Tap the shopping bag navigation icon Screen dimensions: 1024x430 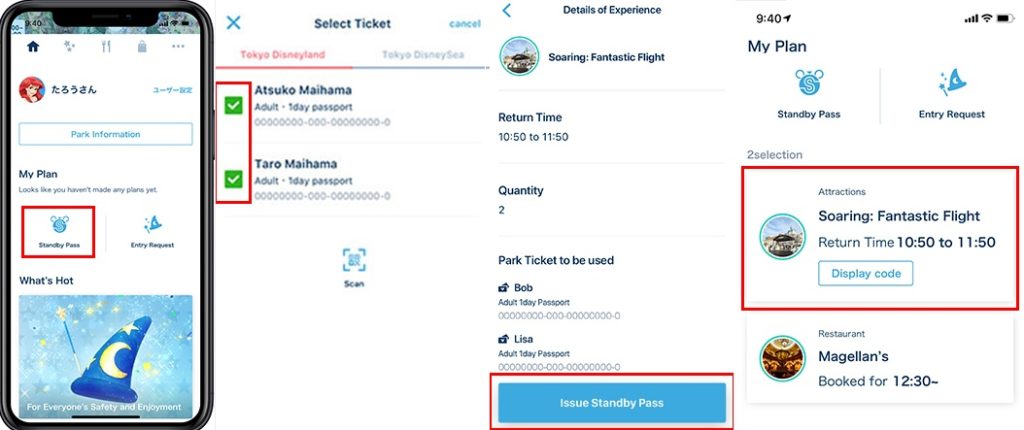pyautogui.click(x=142, y=46)
